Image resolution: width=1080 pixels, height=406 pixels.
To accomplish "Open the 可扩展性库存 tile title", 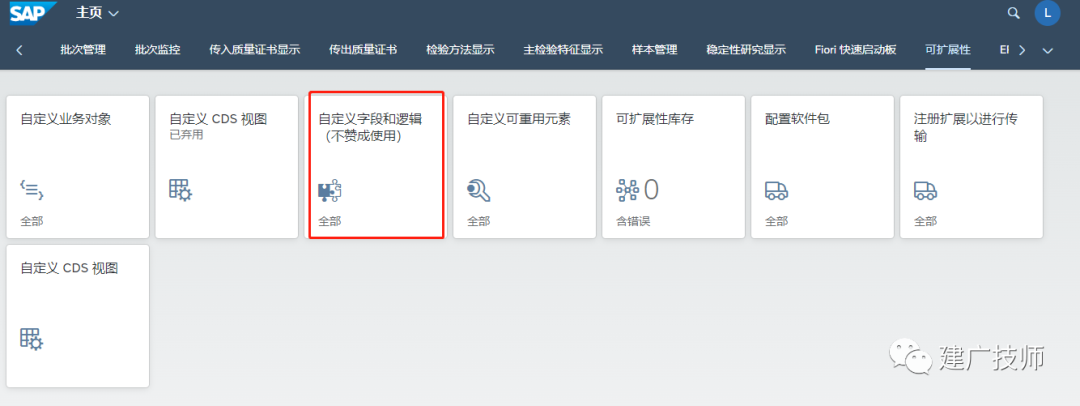I will click(654, 119).
